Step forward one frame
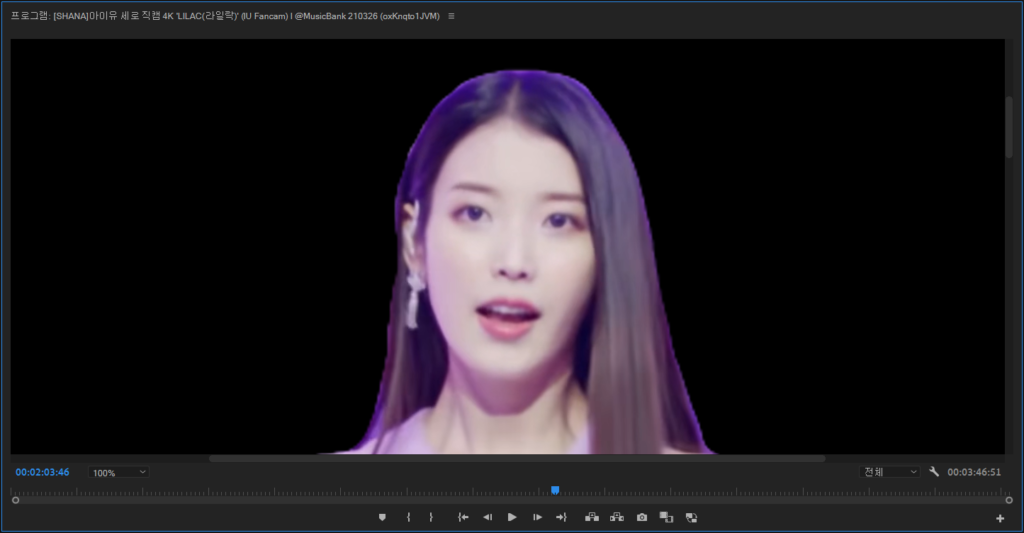Viewport: 1024px width, 533px height. coord(537,517)
